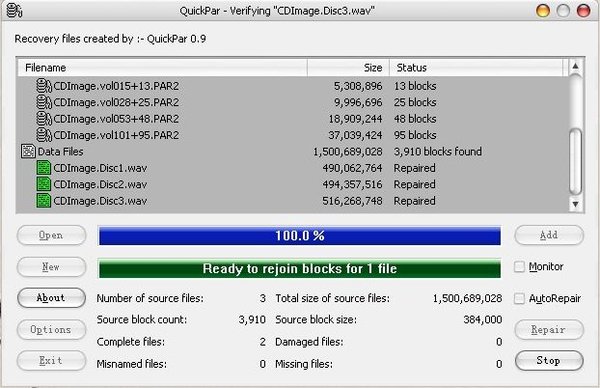600x388 pixels.
Task: Click the '3,910 blocks found' status text
Action: [x=438, y=152]
